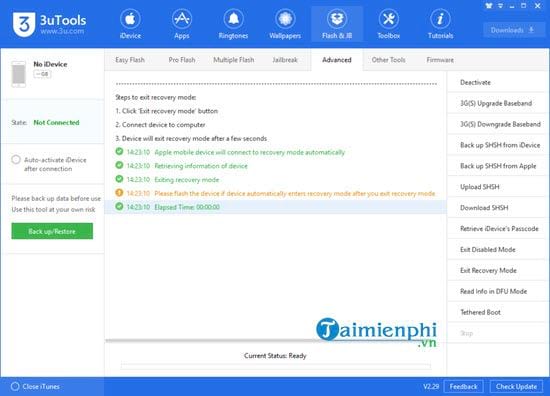This screenshot has height=396, width=550.
Task: Click green check icon beside 'Elapsed Time'
Action: tap(119, 207)
